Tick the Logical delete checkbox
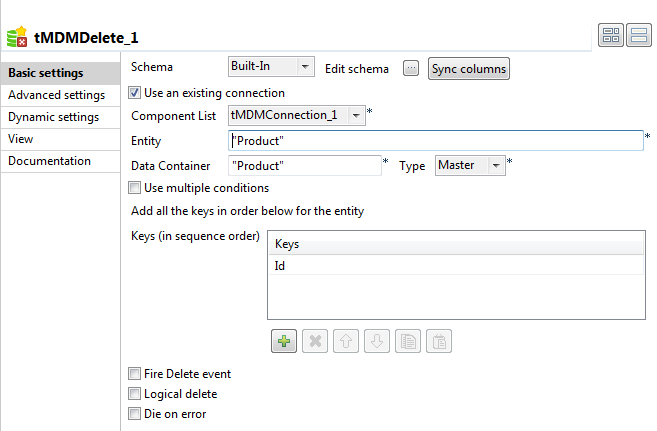The width and height of the screenshot is (657, 431). [x=135, y=394]
